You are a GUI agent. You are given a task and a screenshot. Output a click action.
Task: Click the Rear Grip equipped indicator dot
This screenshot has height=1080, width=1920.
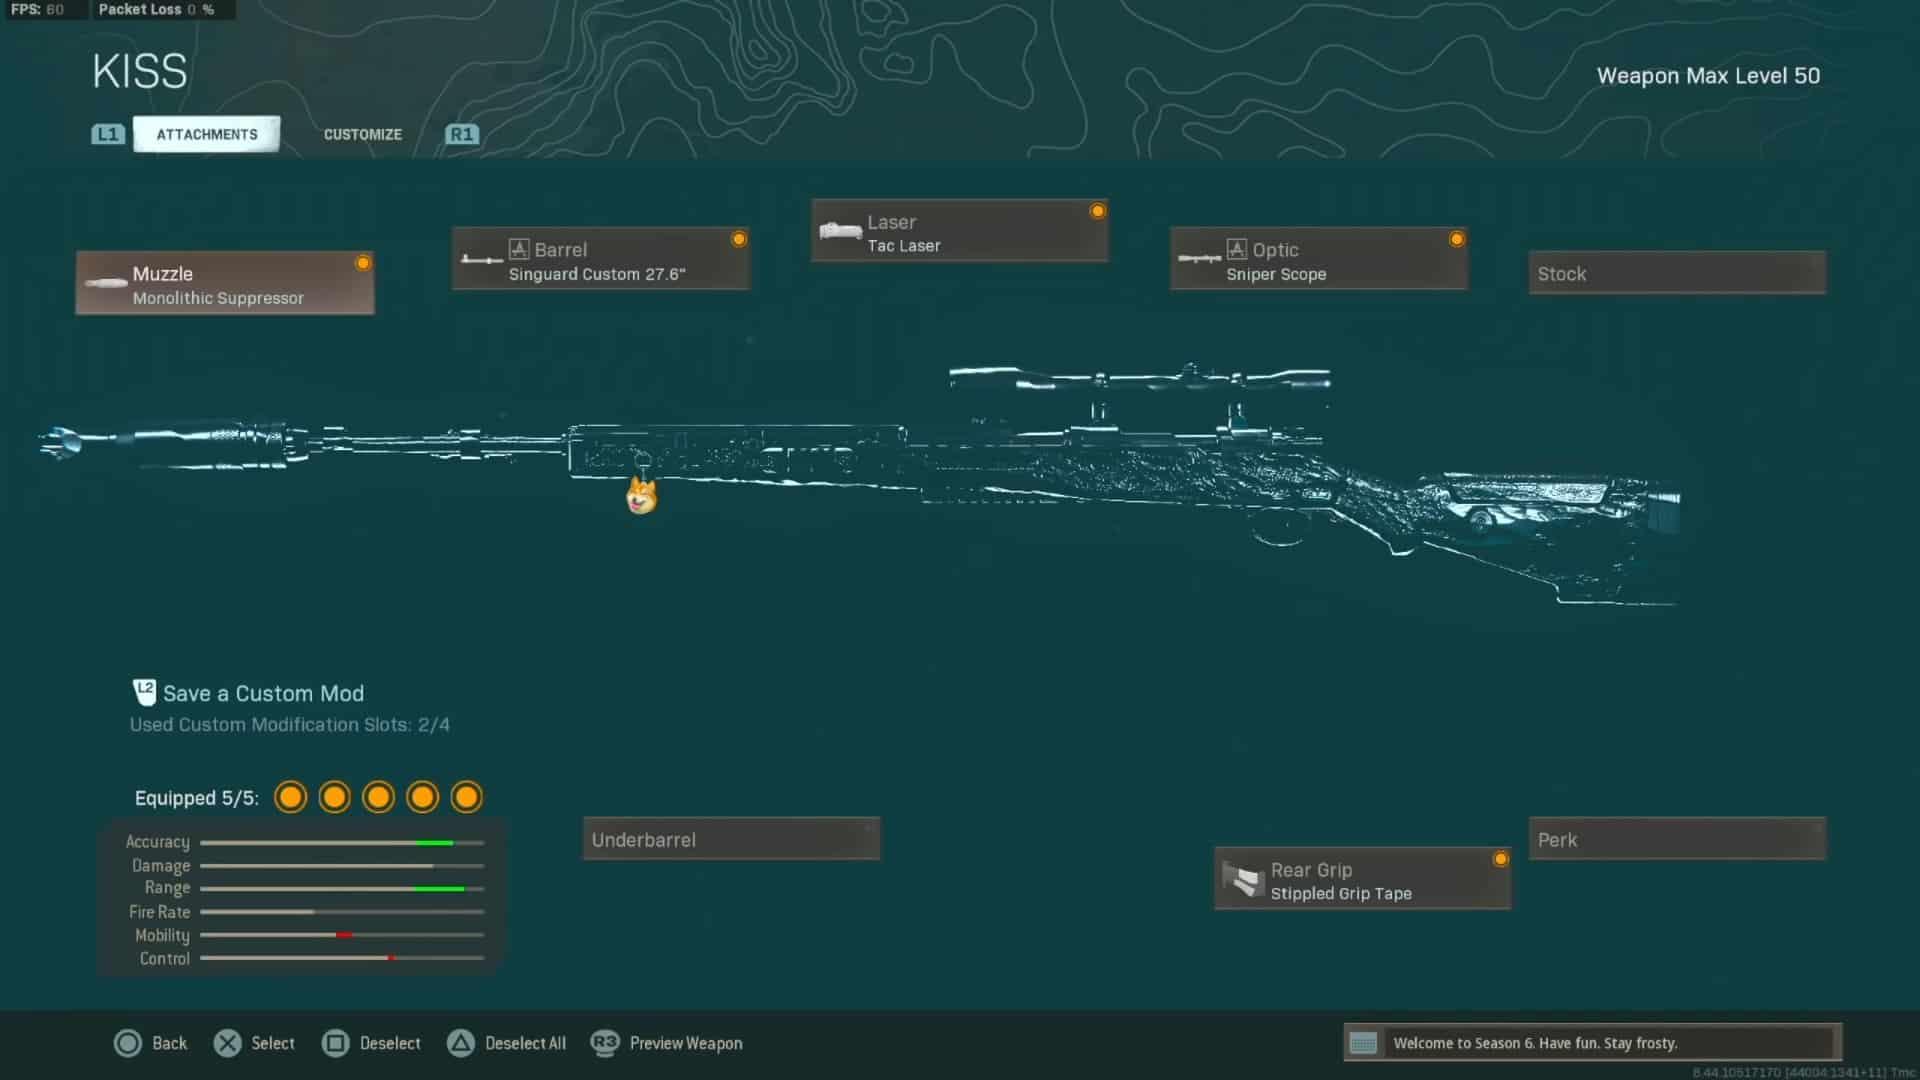pos(1501,859)
